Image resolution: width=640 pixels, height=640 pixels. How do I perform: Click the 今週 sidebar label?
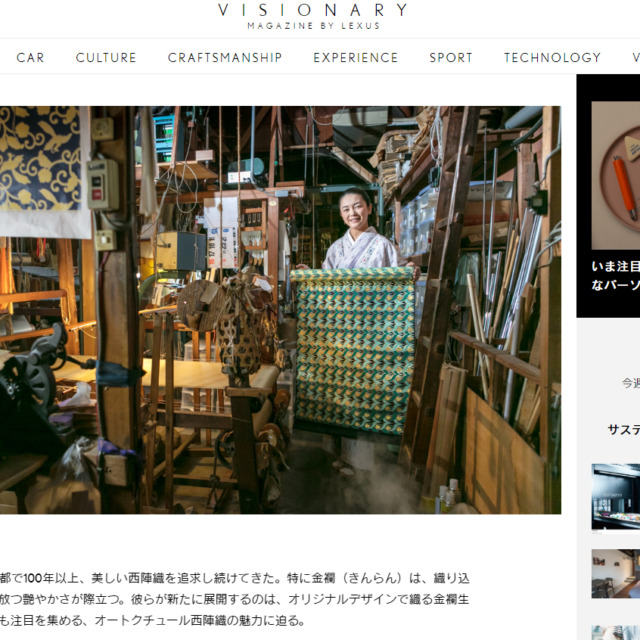[631, 383]
